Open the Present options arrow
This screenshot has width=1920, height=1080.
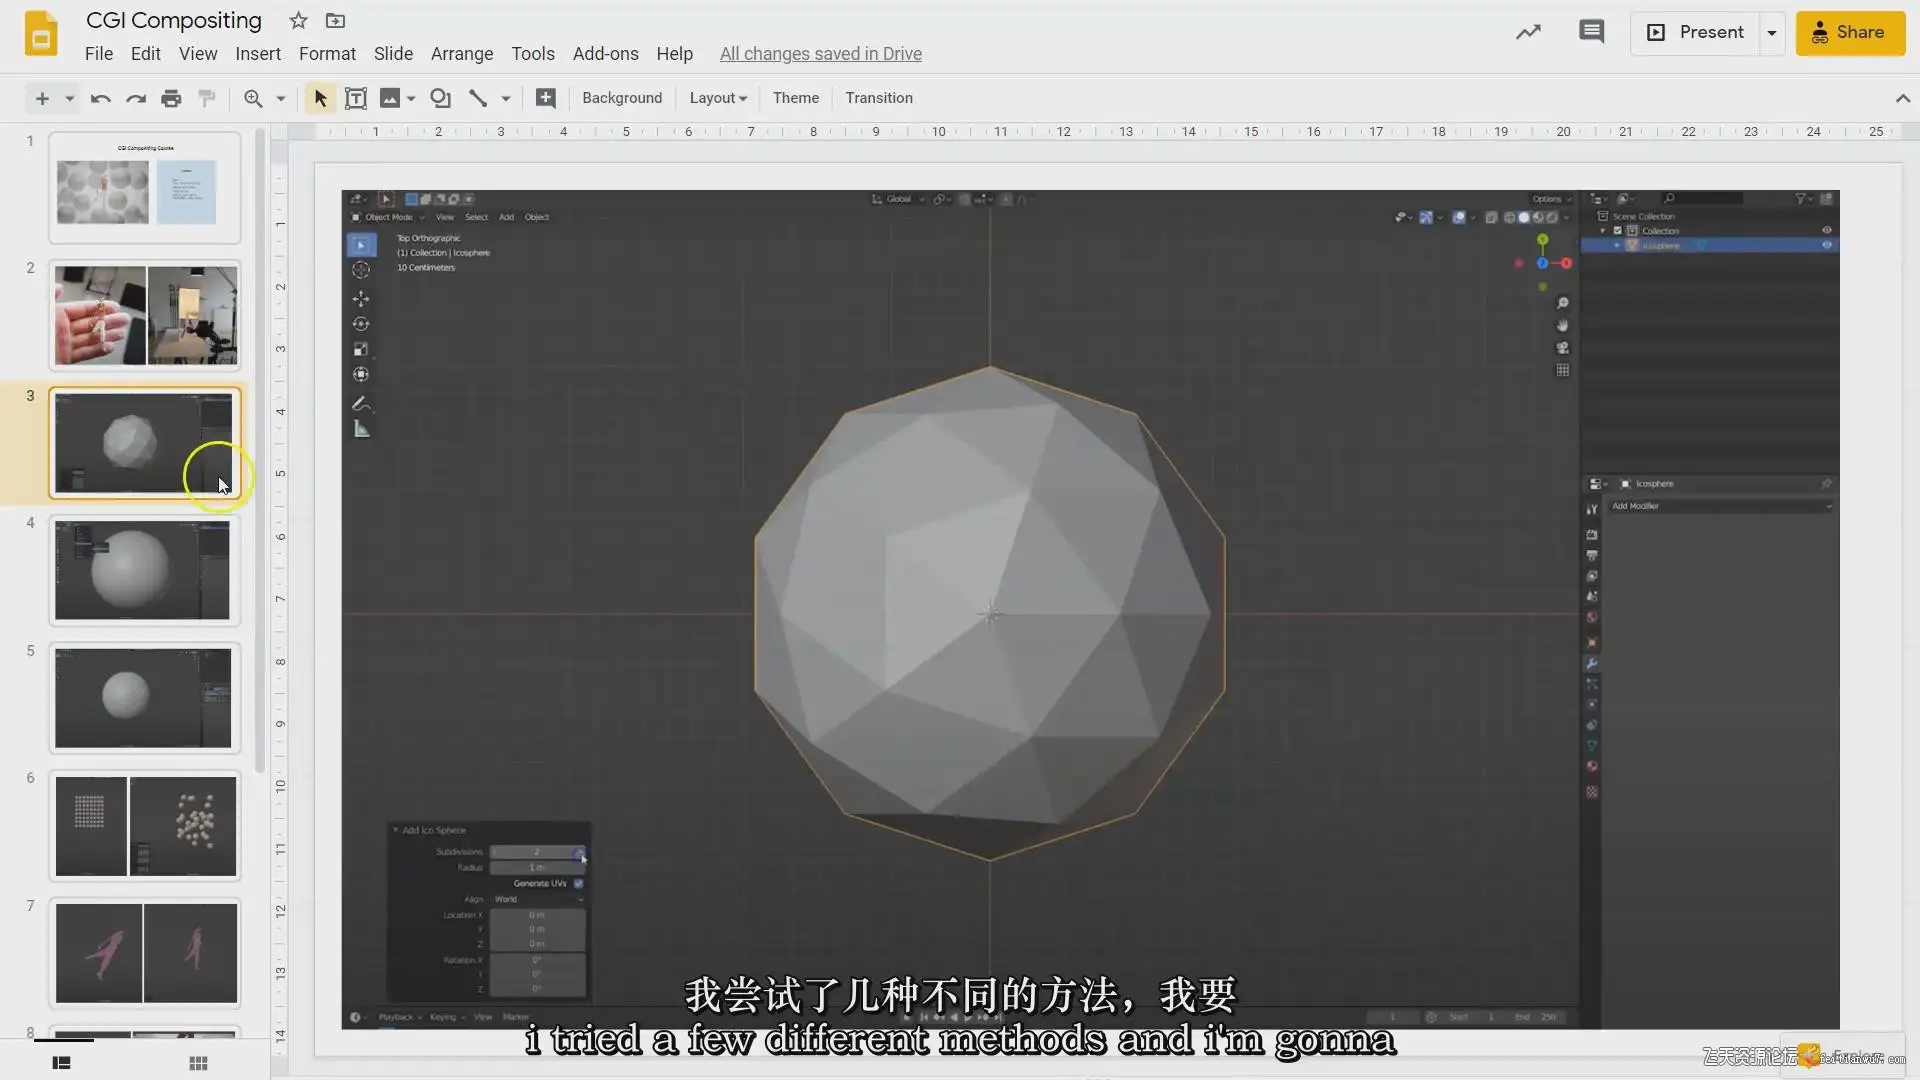1772,32
